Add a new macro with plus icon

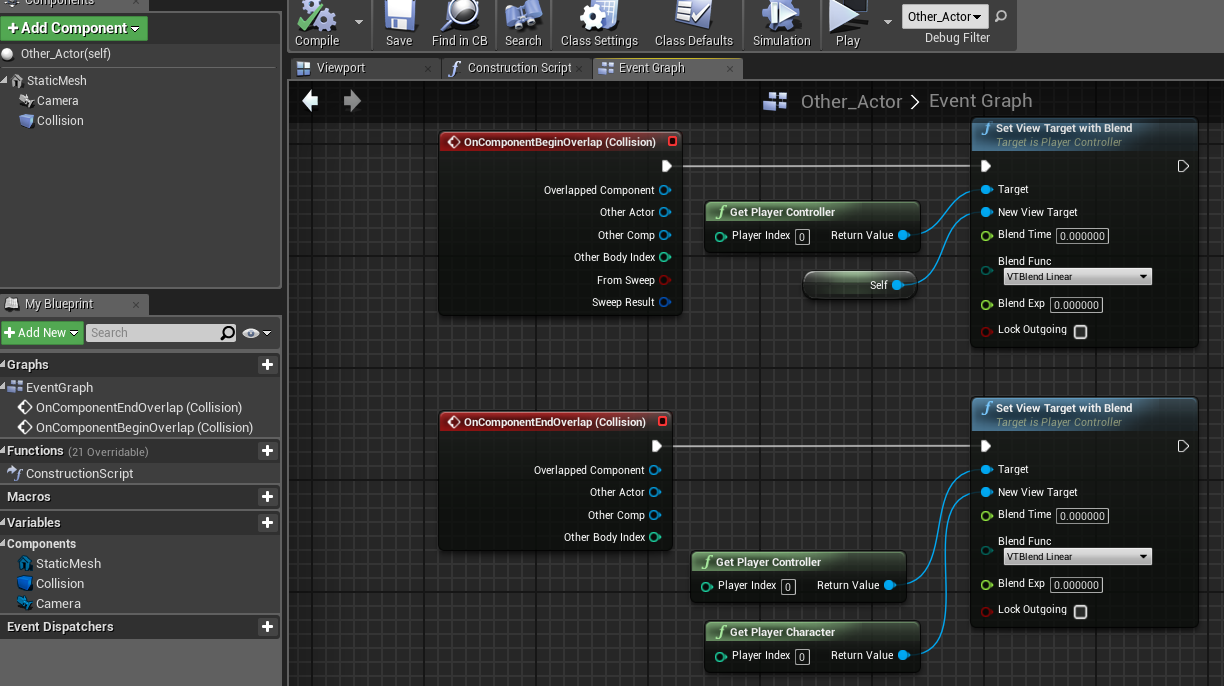click(267, 497)
